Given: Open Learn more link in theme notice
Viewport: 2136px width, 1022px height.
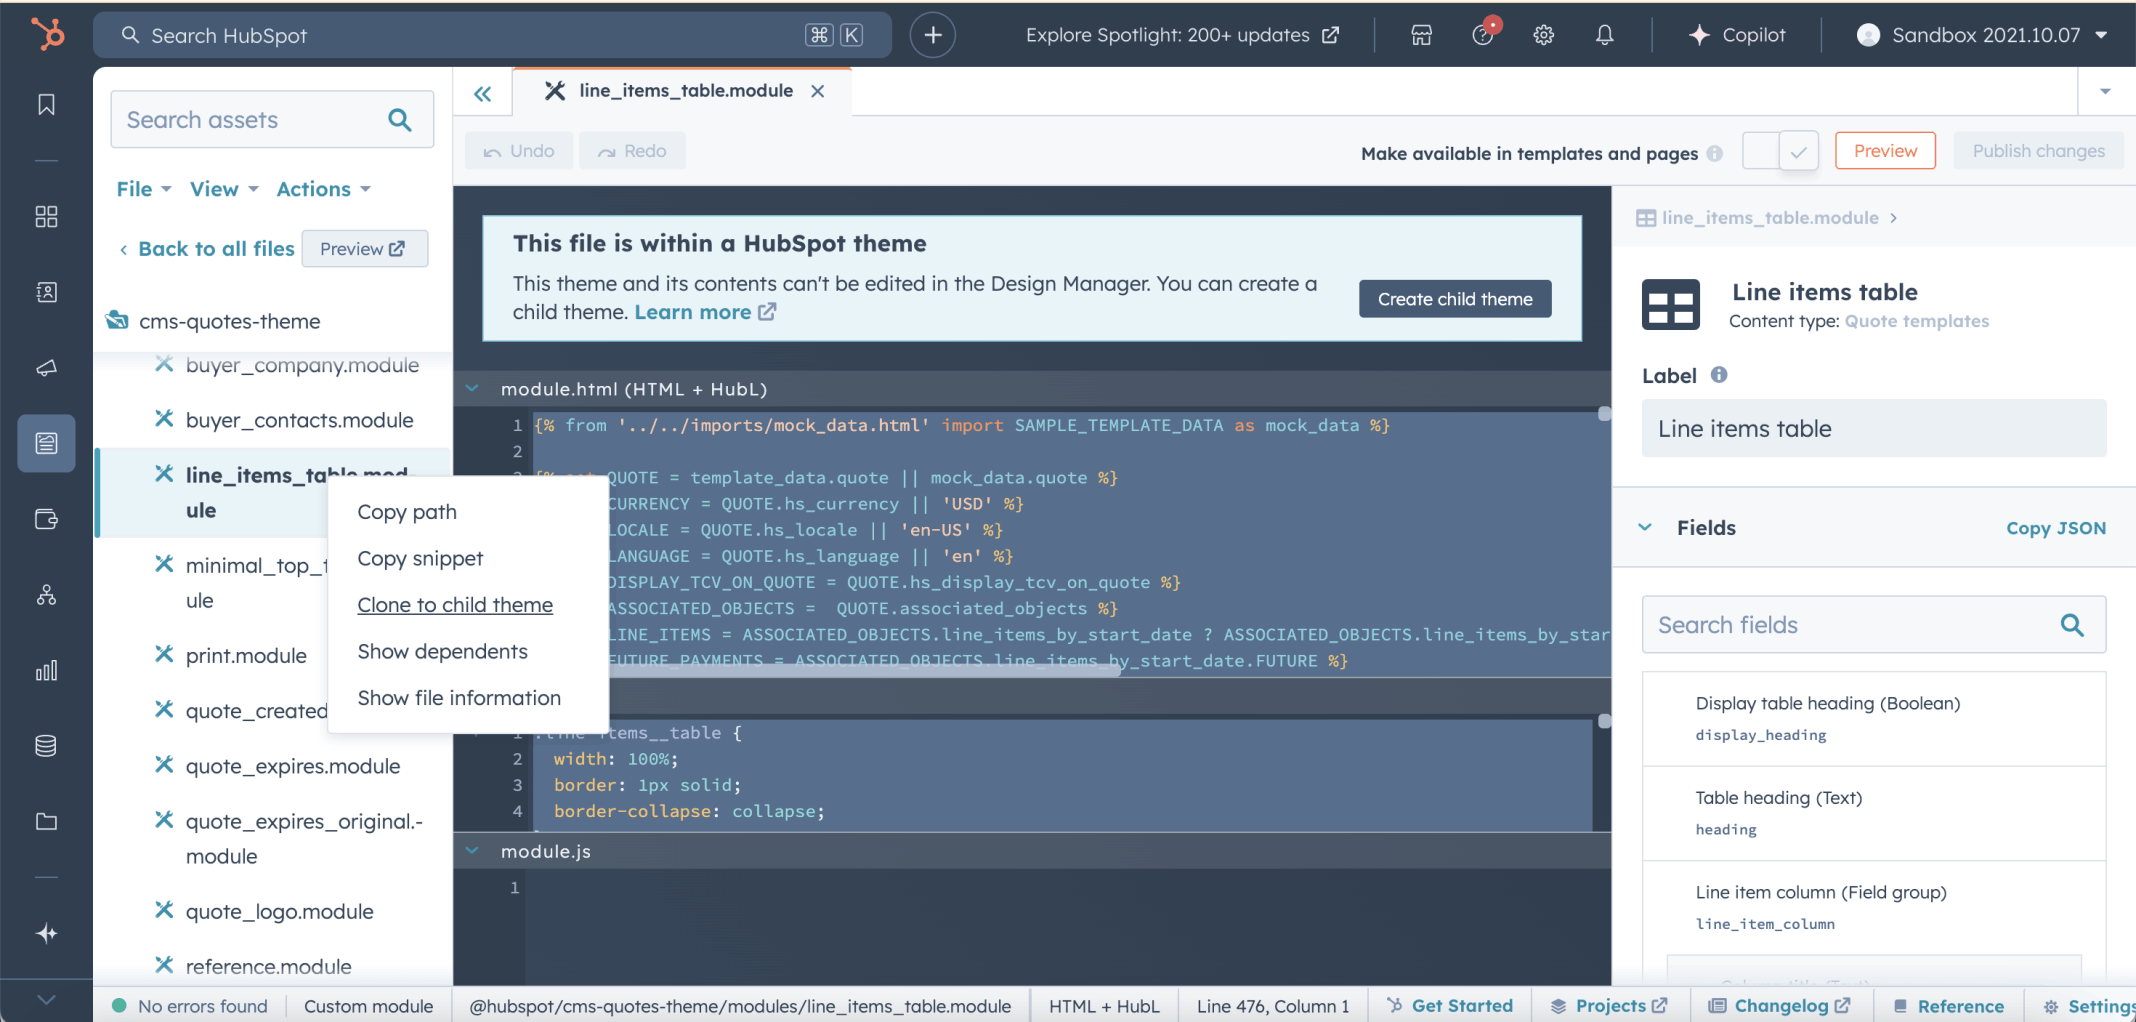Looking at the screenshot, I should point(705,312).
